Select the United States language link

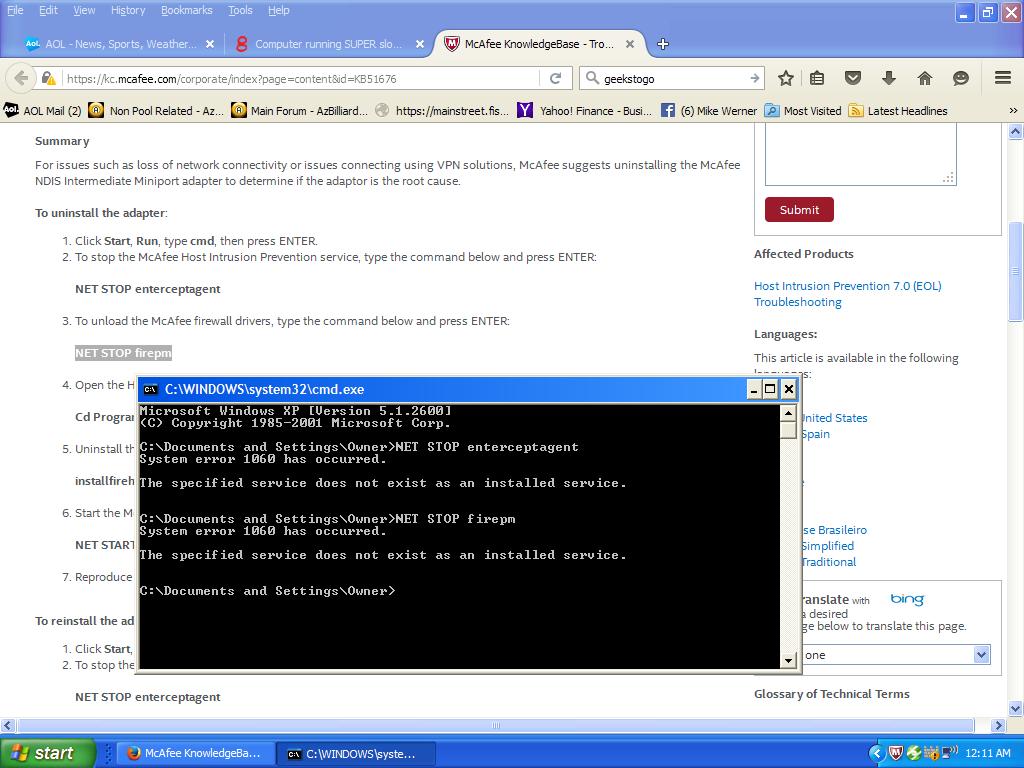coord(835,418)
